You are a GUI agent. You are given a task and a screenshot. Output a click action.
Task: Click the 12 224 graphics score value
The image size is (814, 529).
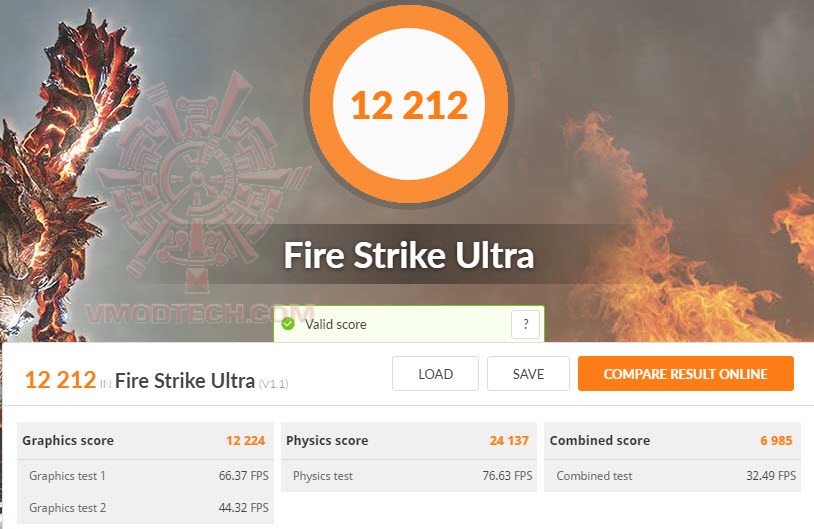[245, 440]
